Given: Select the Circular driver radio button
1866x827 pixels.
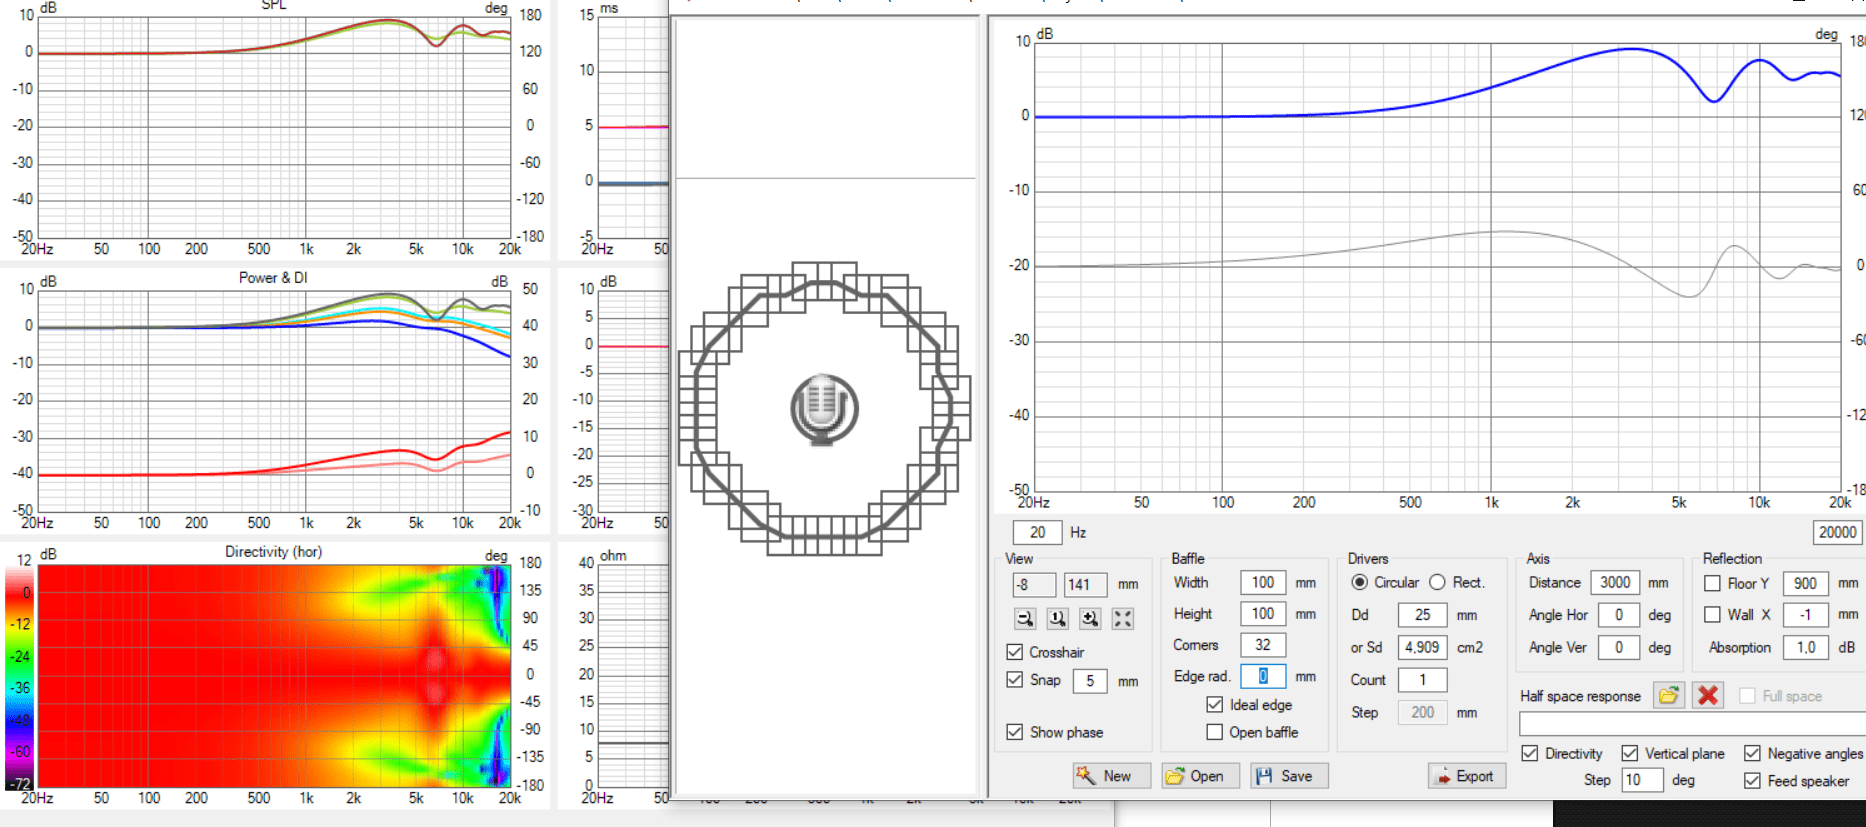Looking at the screenshot, I should (x=1360, y=582).
